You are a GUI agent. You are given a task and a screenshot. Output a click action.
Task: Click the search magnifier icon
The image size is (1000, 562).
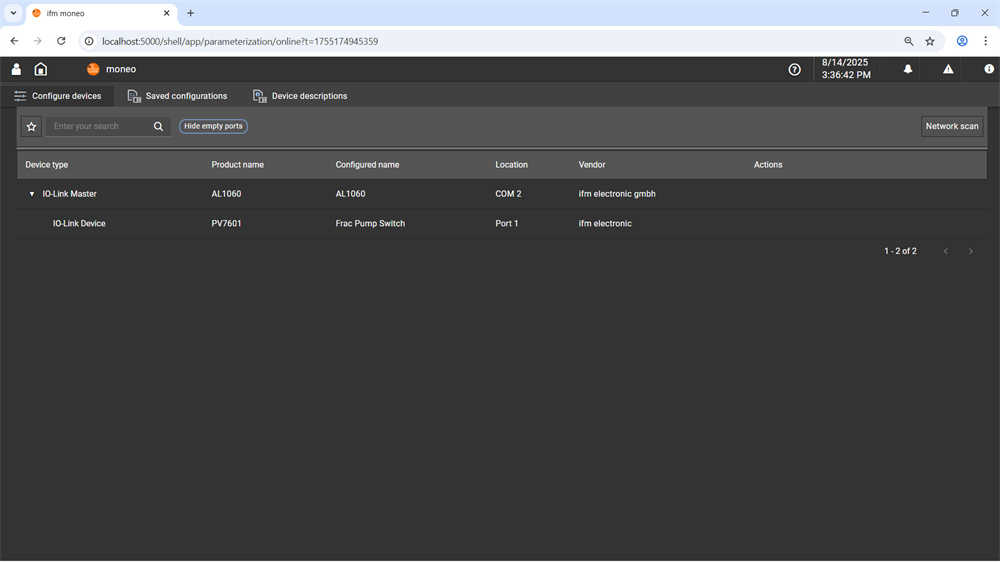(x=158, y=126)
